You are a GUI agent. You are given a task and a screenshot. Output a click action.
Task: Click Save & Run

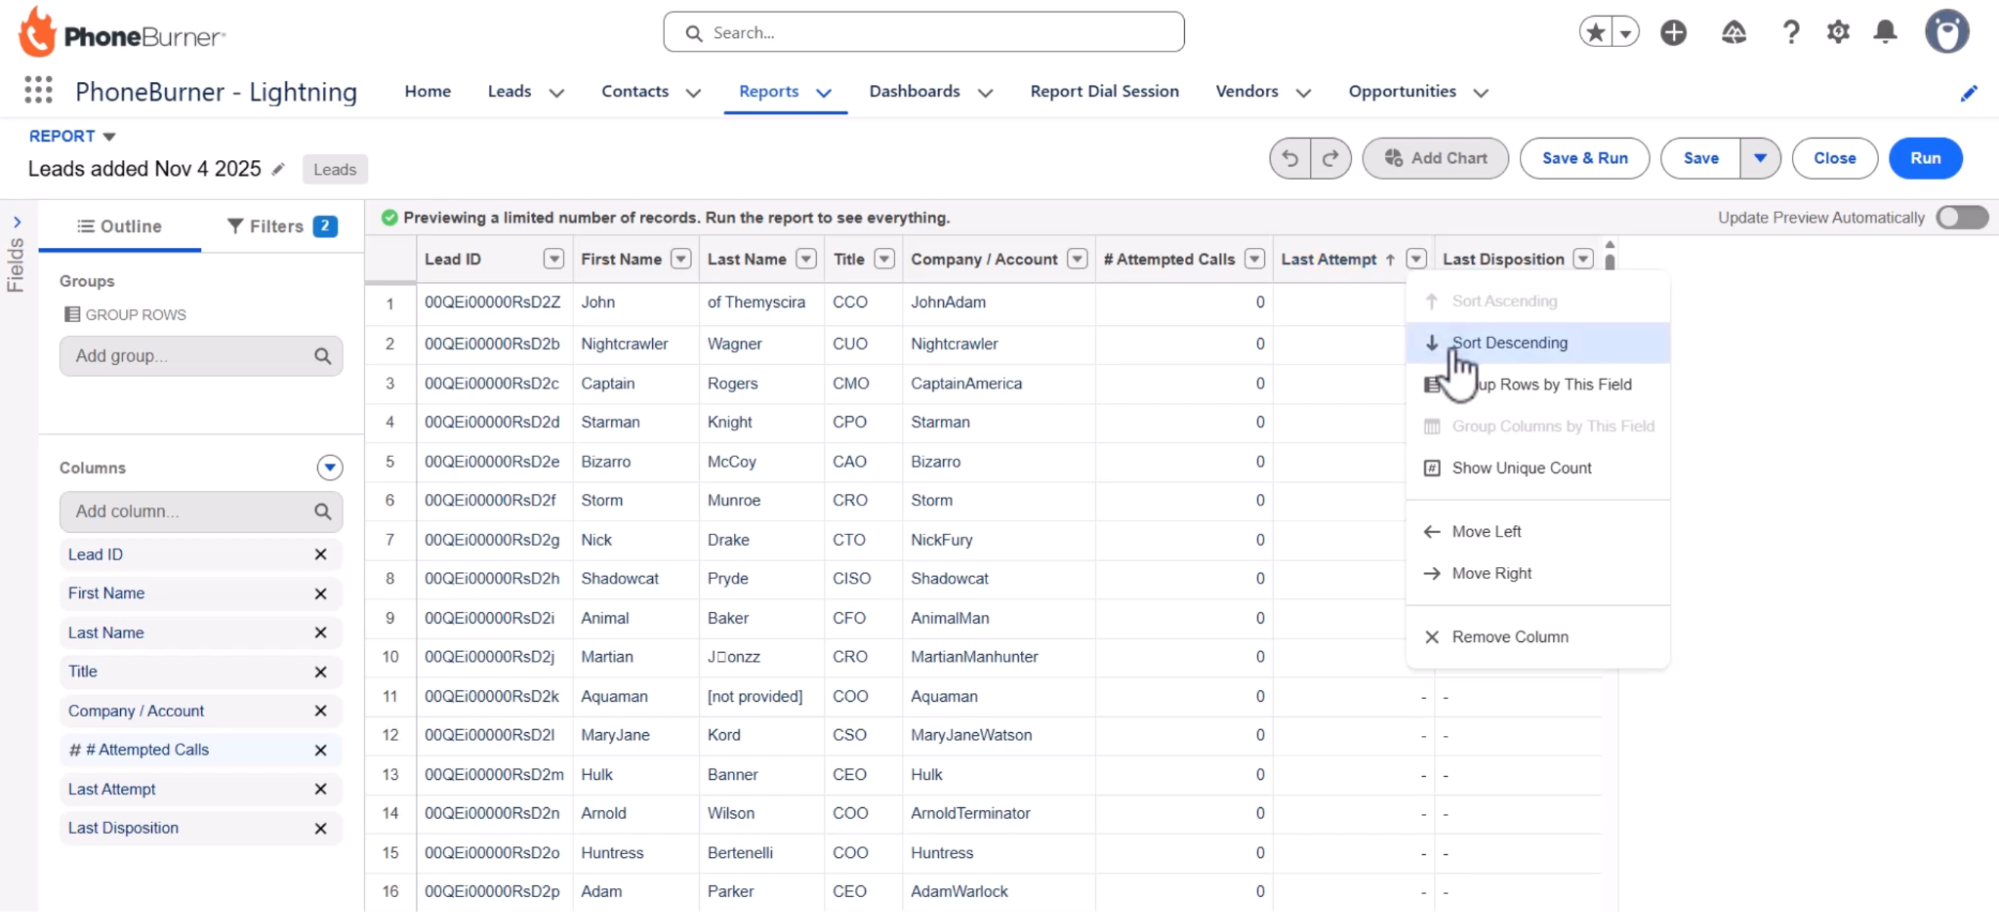[1584, 158]
